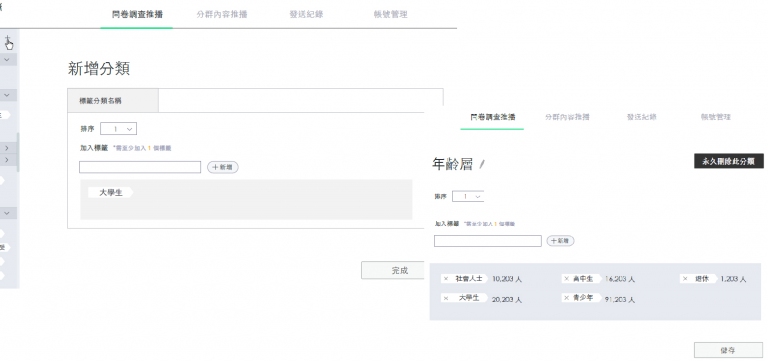Select 問卷調查推播 tab in 年齡層 panel
Viewport: 768px width, 362px height.
(493, 117)
